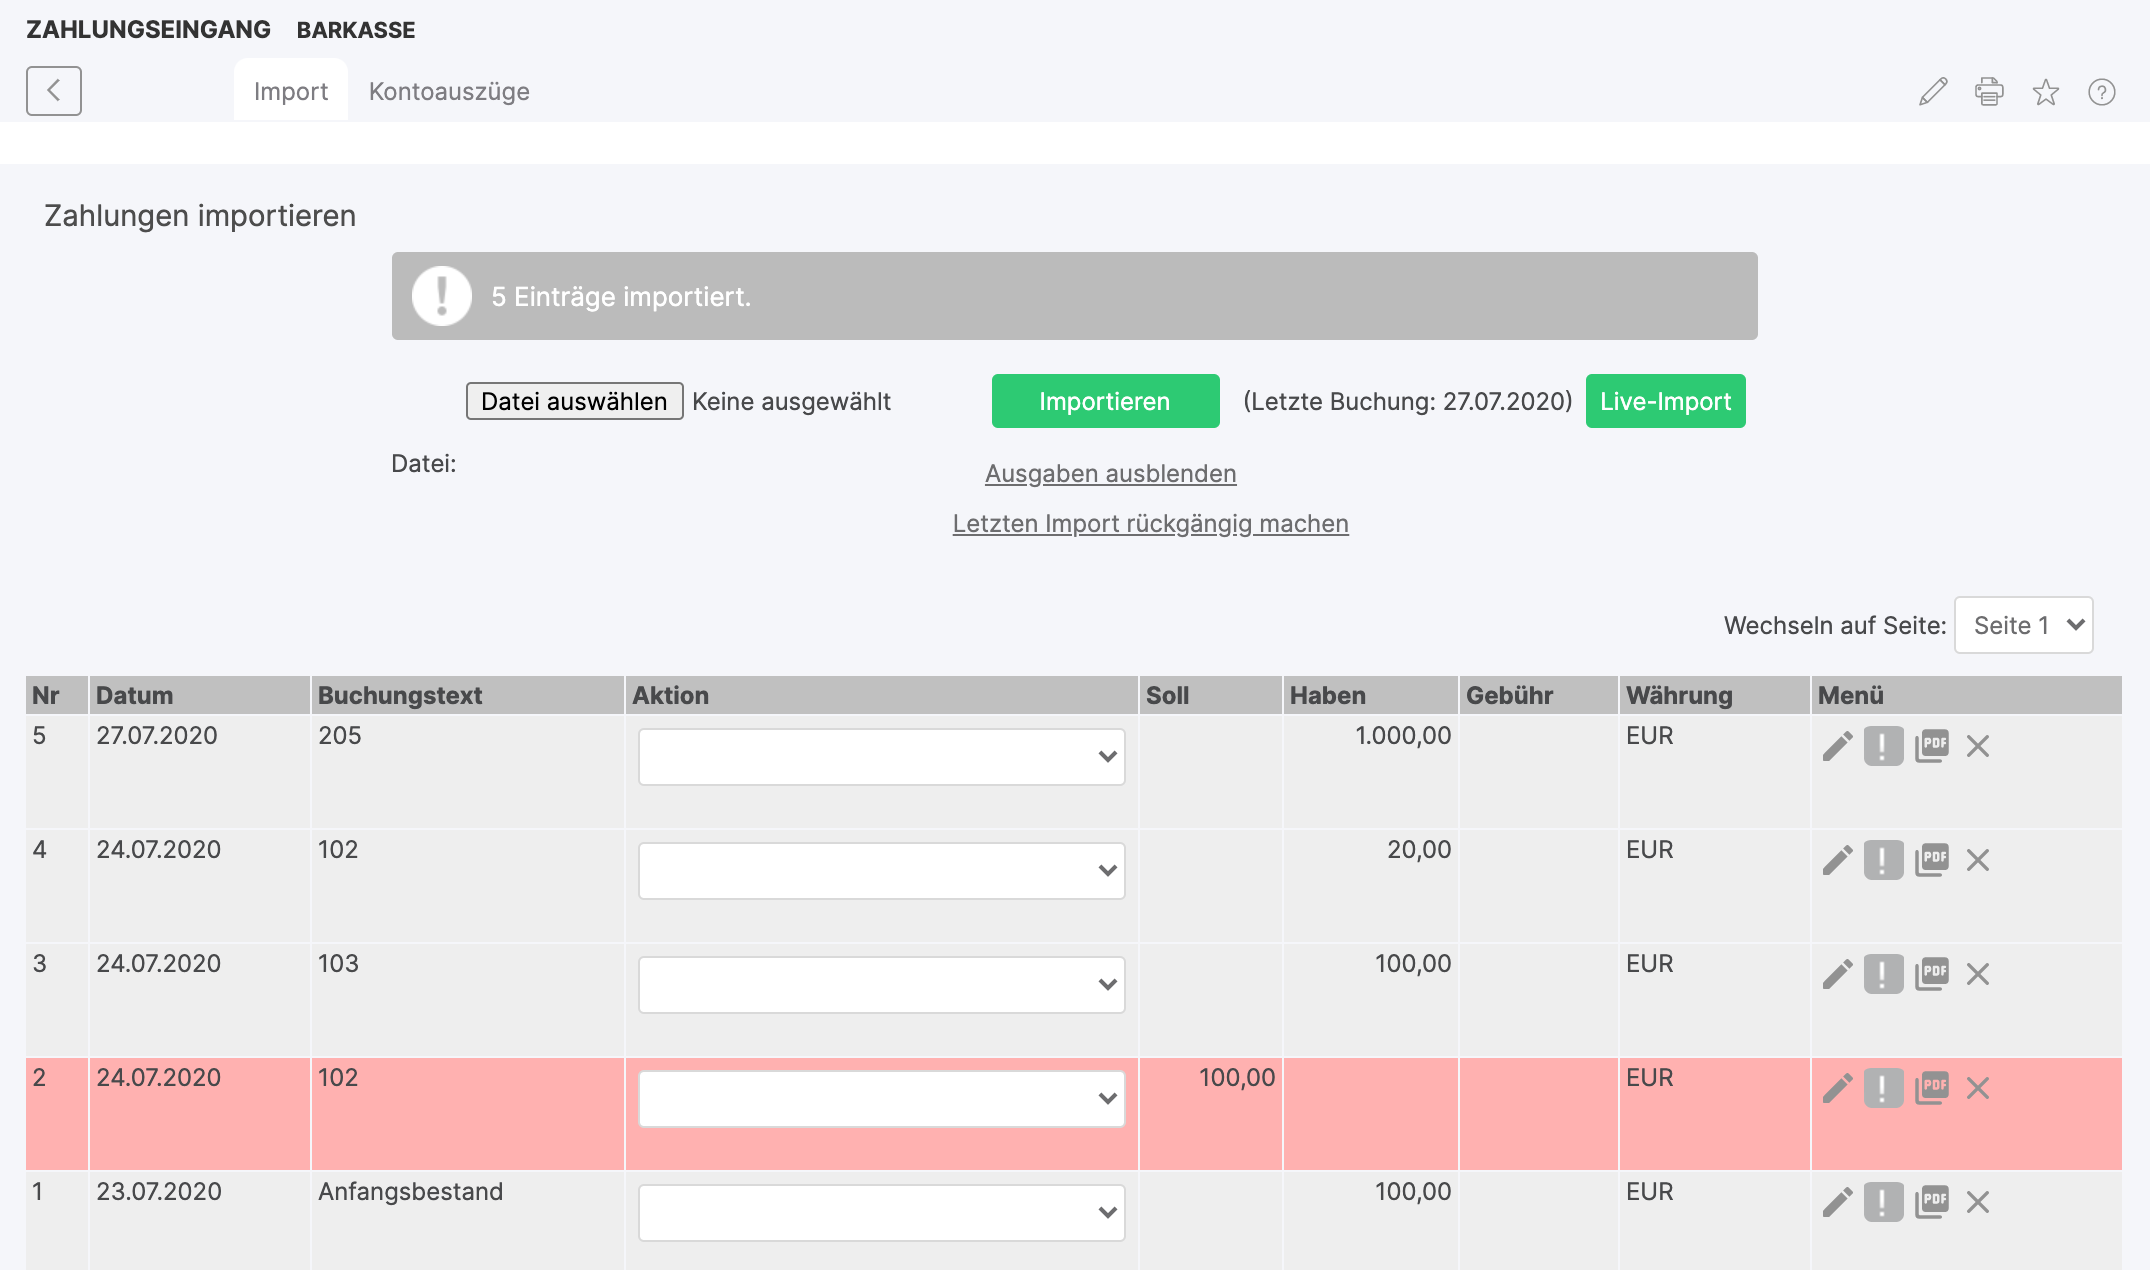Open help via question mark icon
Screen dimensions: 2150x1270
(2101, 92)
